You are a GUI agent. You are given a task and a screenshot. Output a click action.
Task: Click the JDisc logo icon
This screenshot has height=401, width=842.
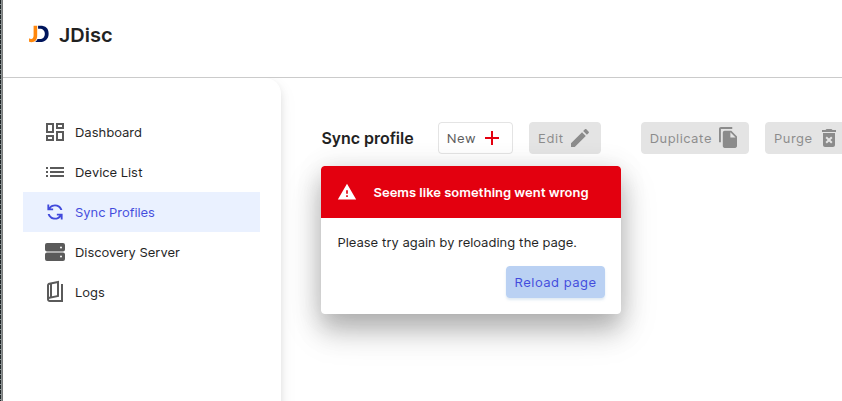click(x=39, y=35)
